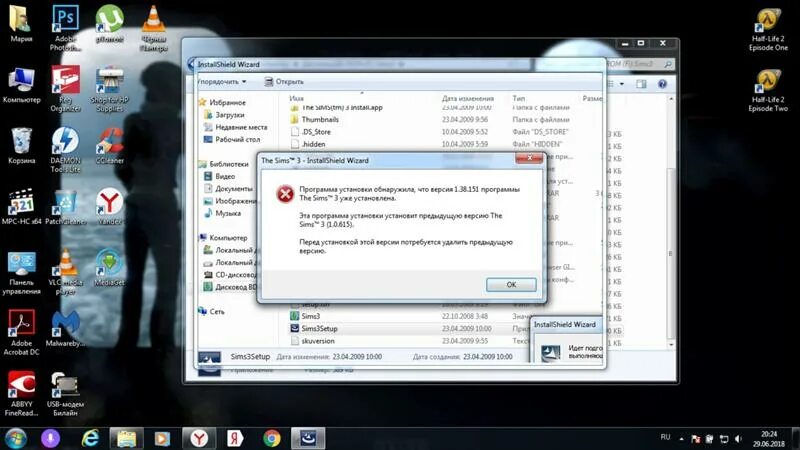Open ABBYY FineReader desktop icon

pyautogui.click(x=21, y=393)
